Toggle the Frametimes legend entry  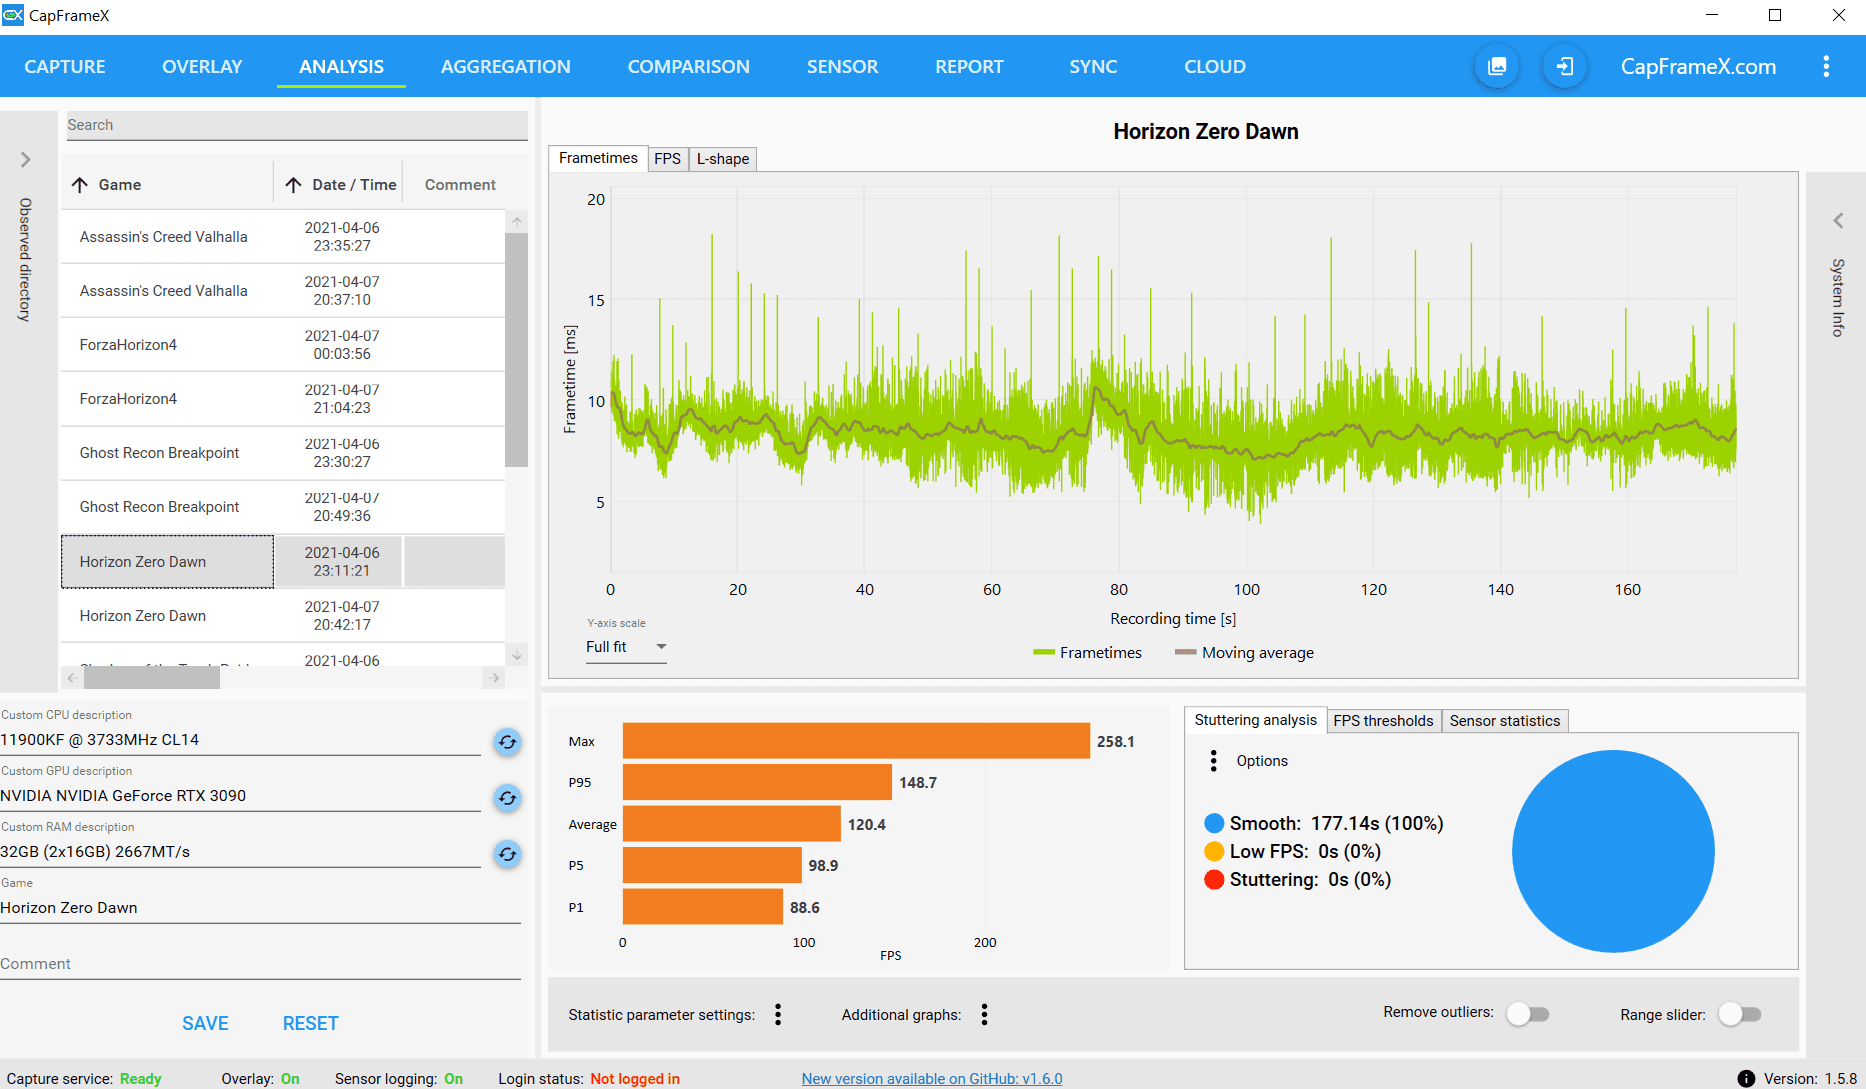[x=1087, y=653]
